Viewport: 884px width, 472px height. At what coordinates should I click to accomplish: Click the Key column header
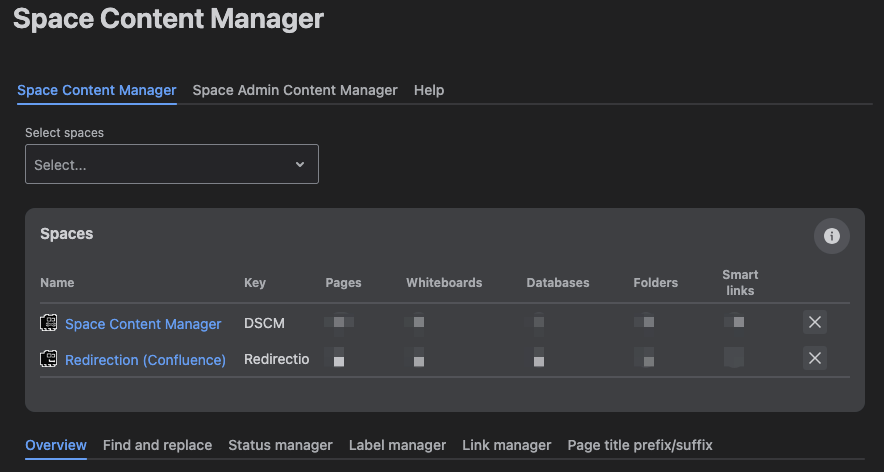(255, 283)
